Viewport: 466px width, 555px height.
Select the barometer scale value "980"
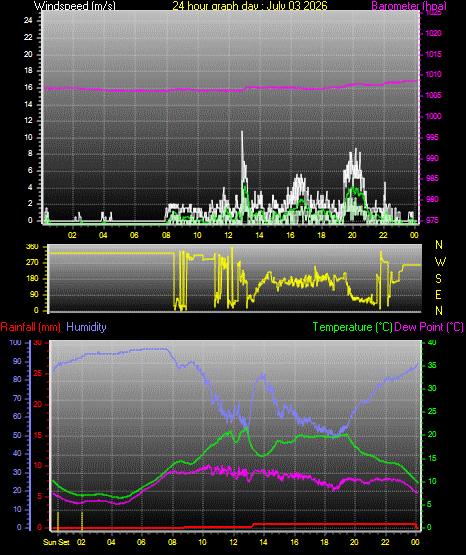[x=432, y=199]
